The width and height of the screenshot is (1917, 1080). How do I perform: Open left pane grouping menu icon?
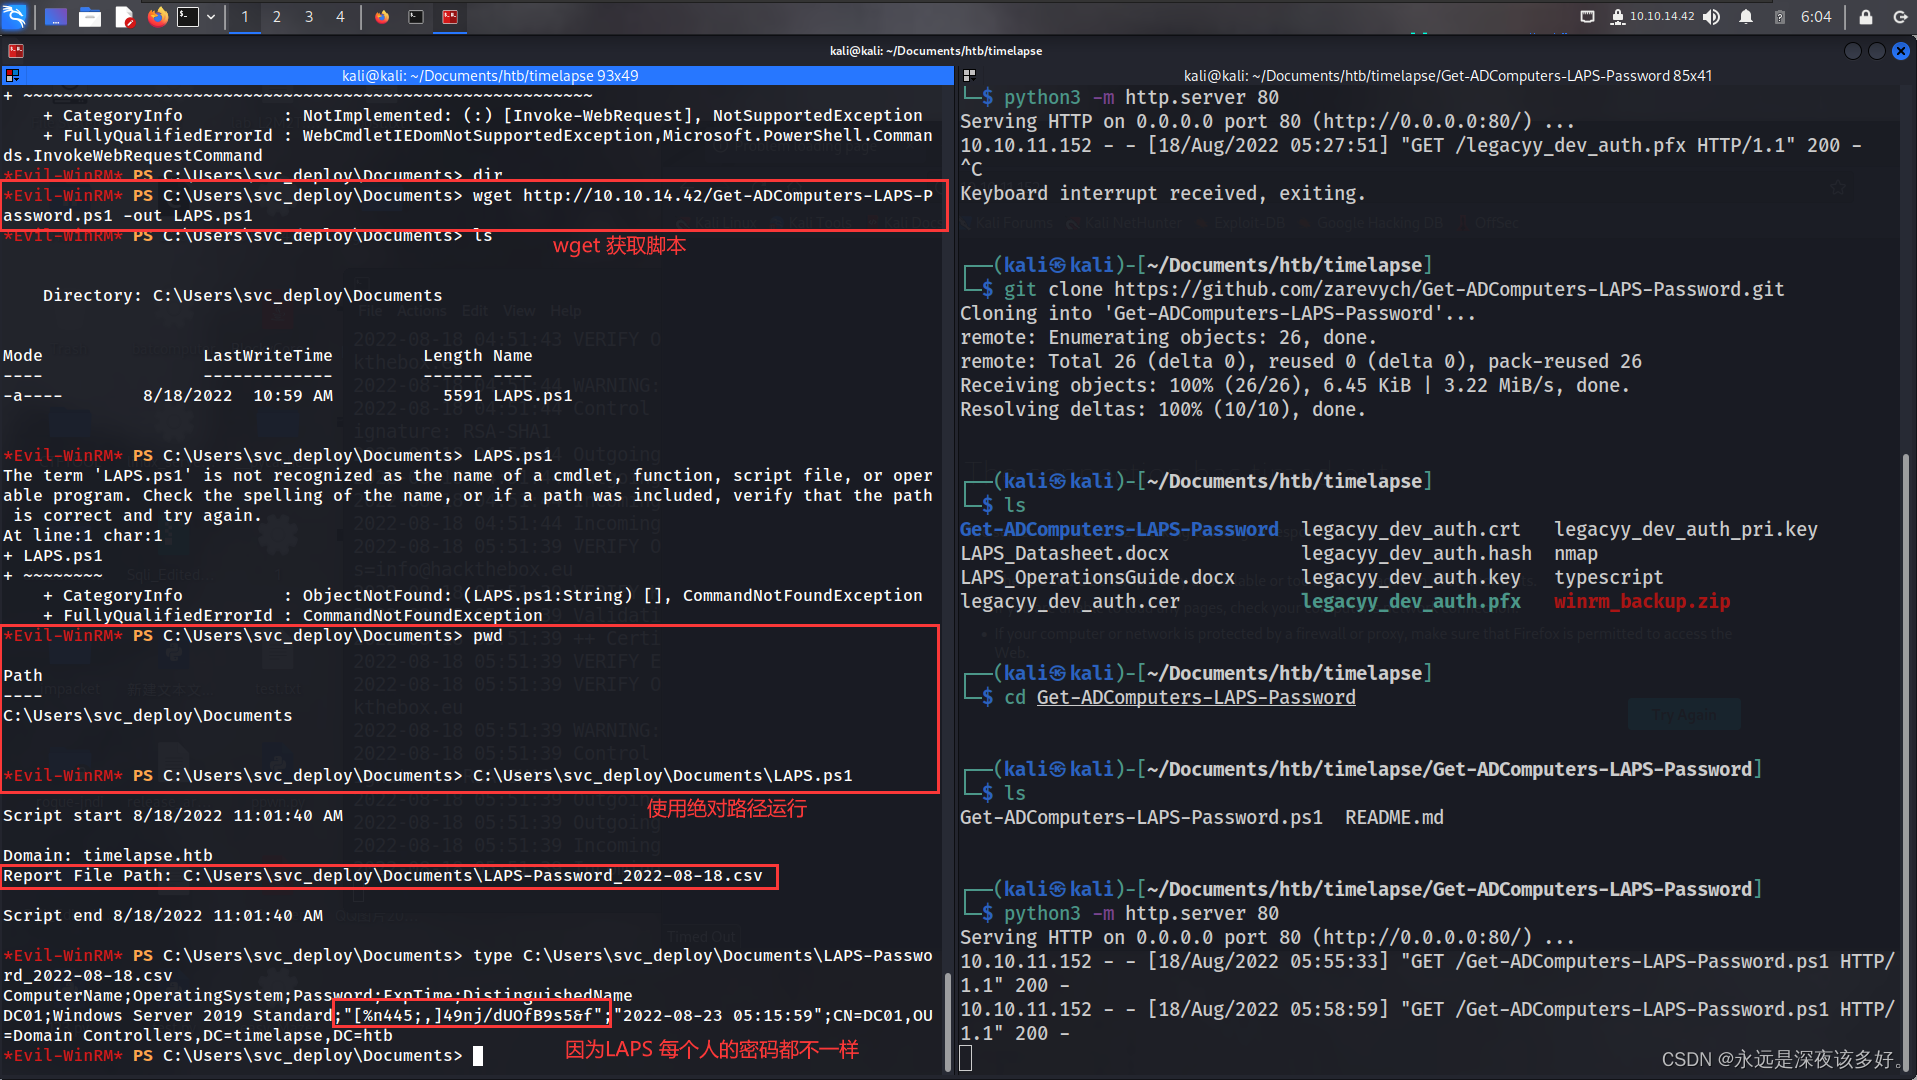(12, 75)
